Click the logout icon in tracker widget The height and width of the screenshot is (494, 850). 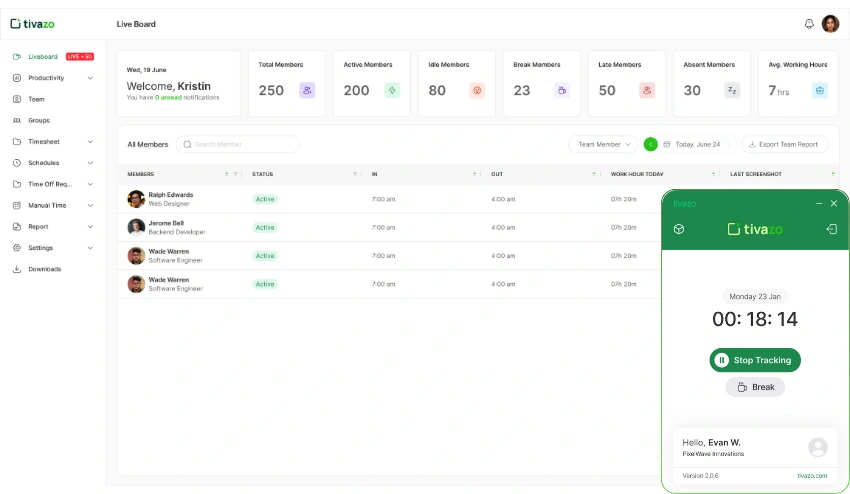[x=832, y=229]
